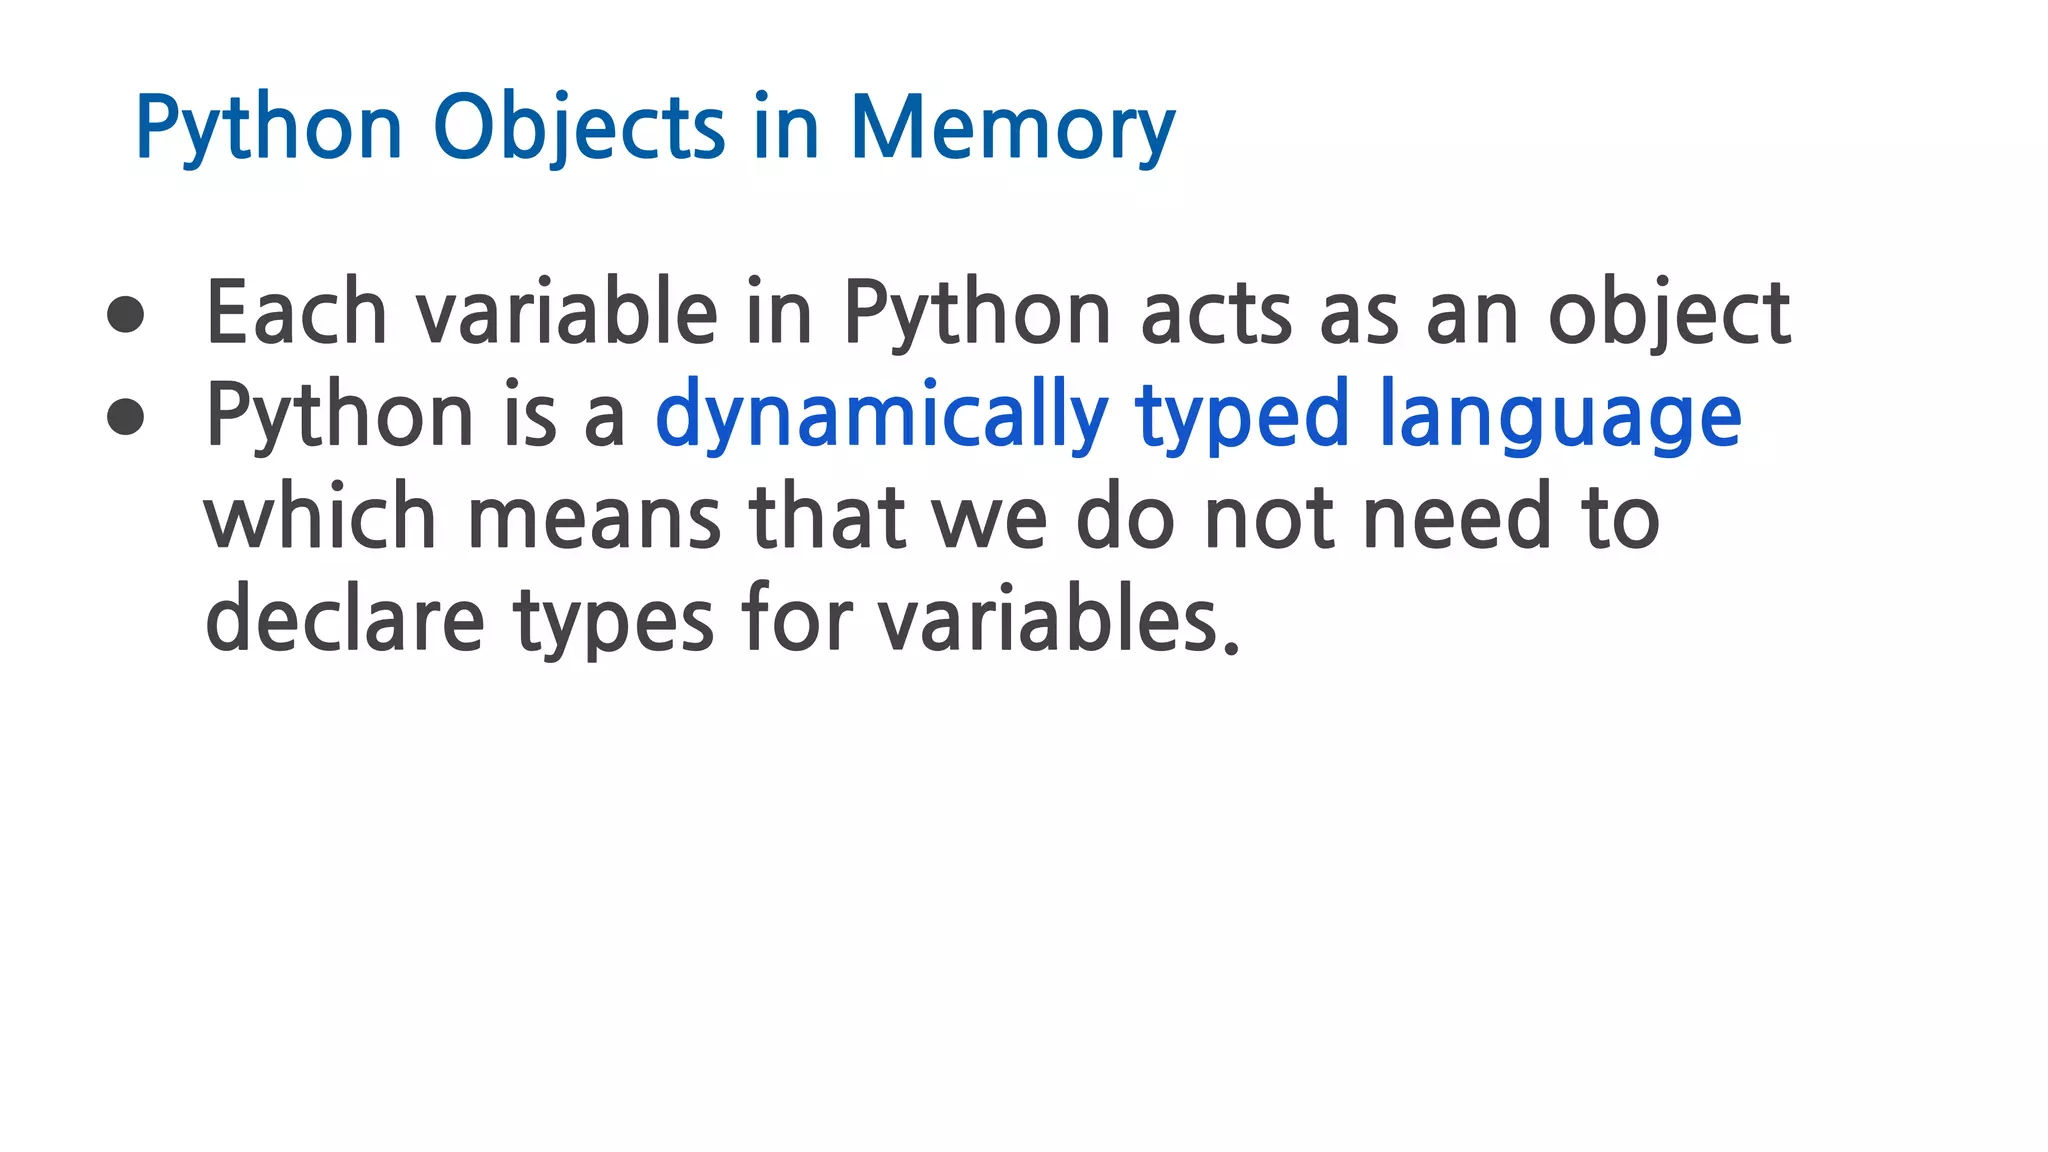Click the blue "dynamically typed language" text

1198,416
